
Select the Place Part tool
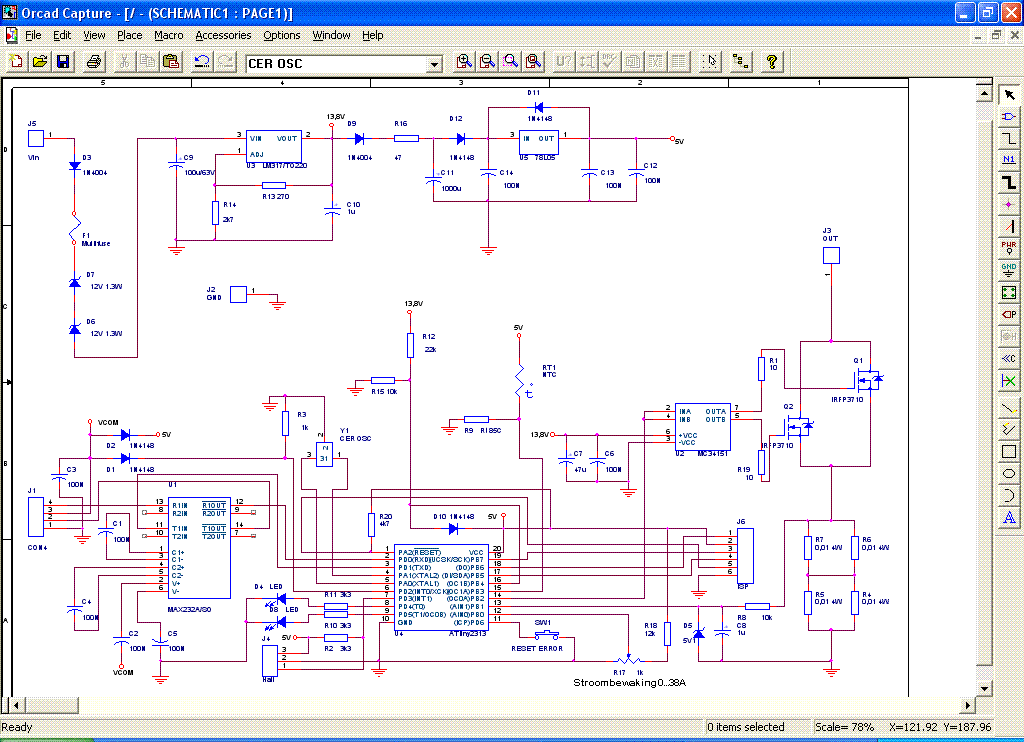(x=1009, y=117)
